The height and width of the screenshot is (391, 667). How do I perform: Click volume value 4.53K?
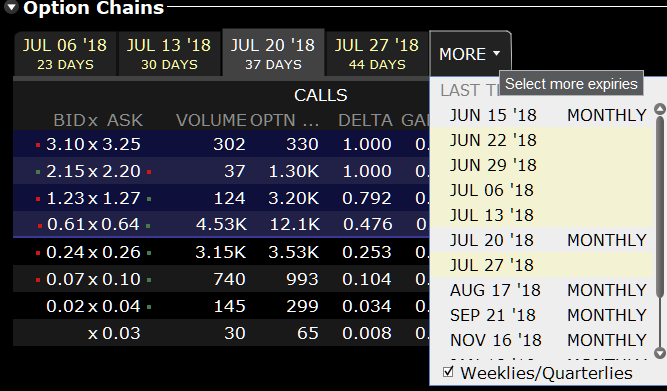tap(221, 224)
